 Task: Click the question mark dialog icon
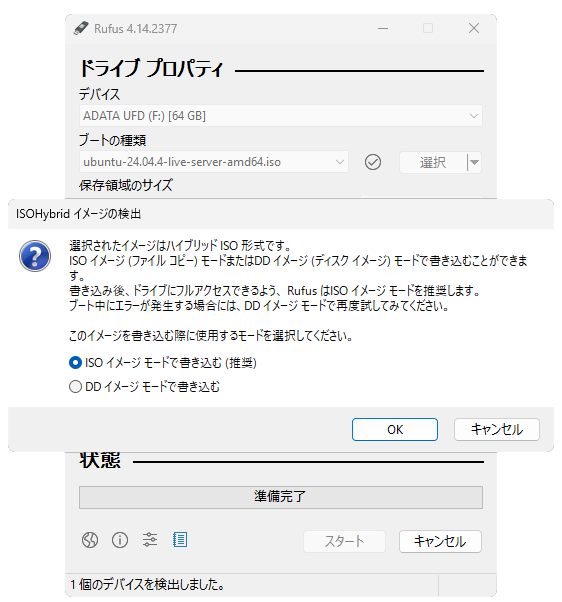point(35,256)
